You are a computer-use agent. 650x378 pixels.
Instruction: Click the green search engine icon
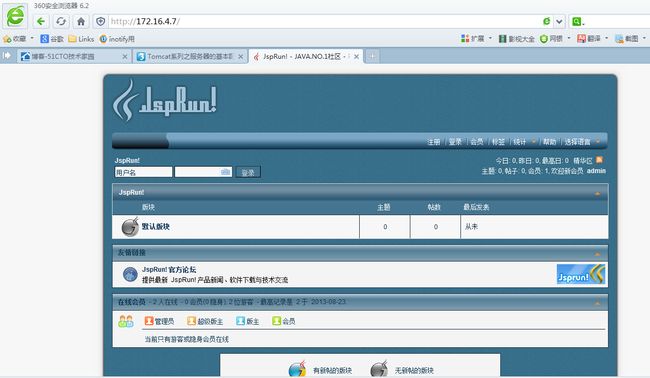tap(577, 22)
